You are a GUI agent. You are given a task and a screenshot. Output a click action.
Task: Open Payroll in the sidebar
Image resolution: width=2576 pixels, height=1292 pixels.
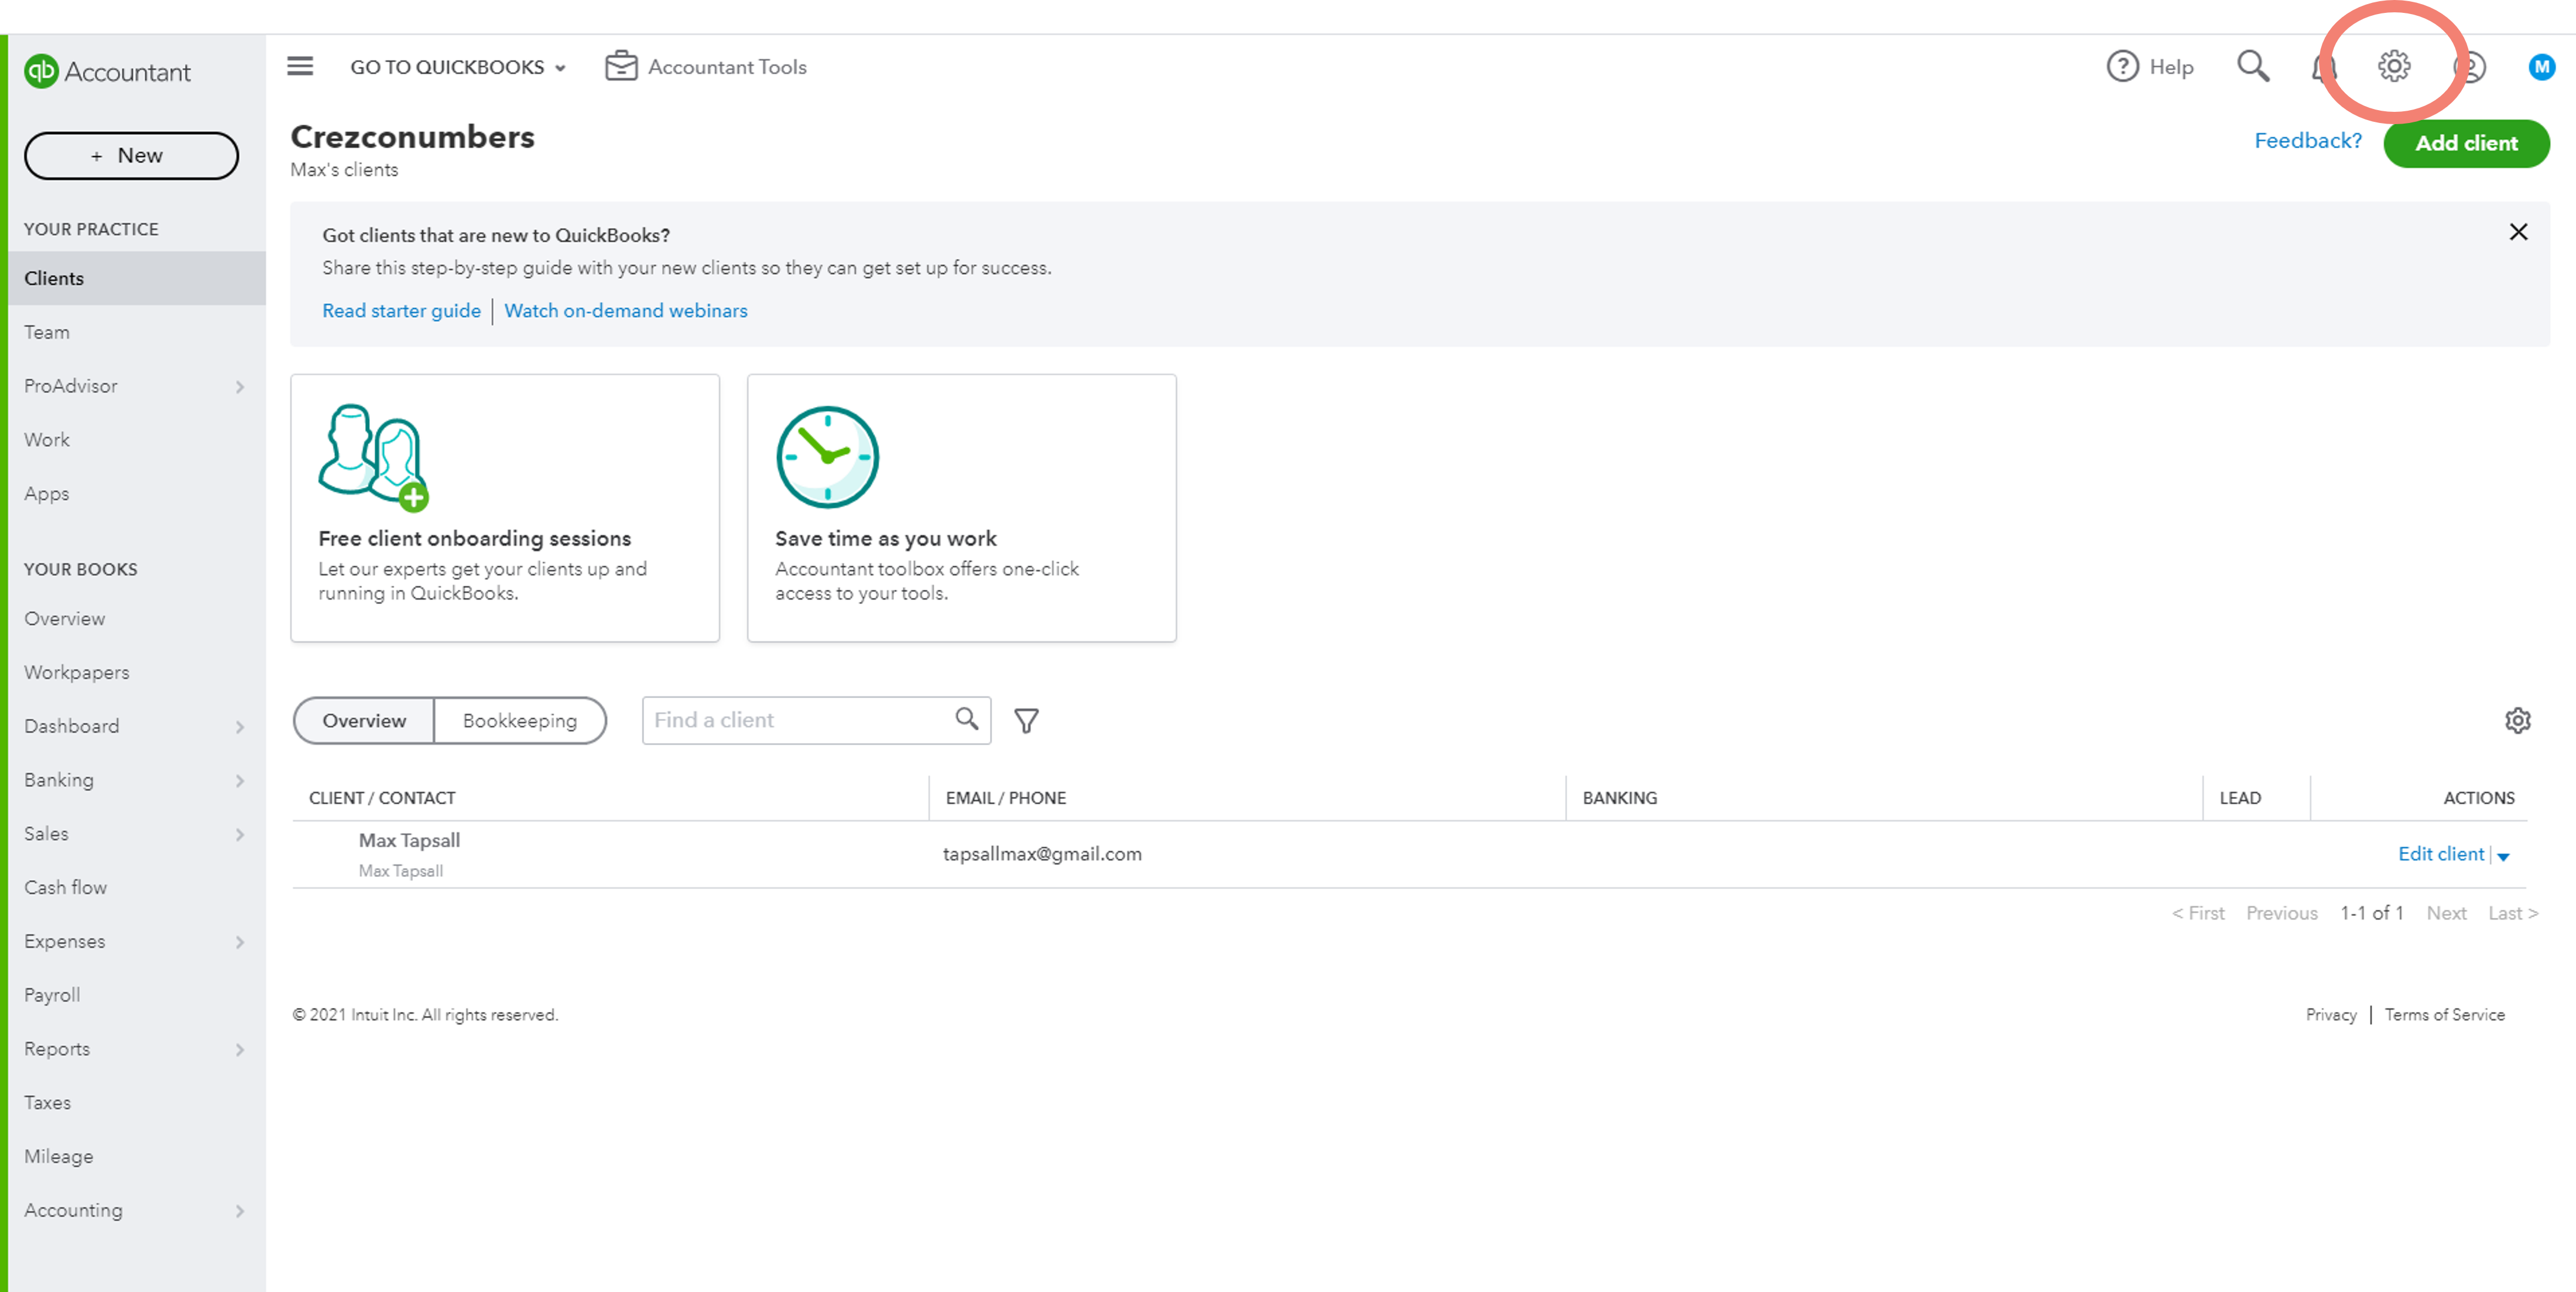click(137, 996)
